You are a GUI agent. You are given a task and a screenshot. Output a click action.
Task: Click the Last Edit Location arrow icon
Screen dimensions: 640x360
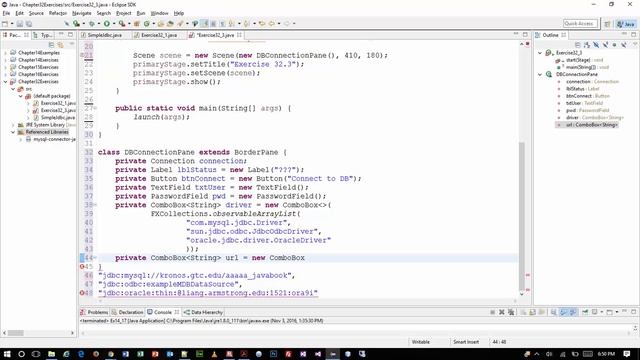(262, 24)
